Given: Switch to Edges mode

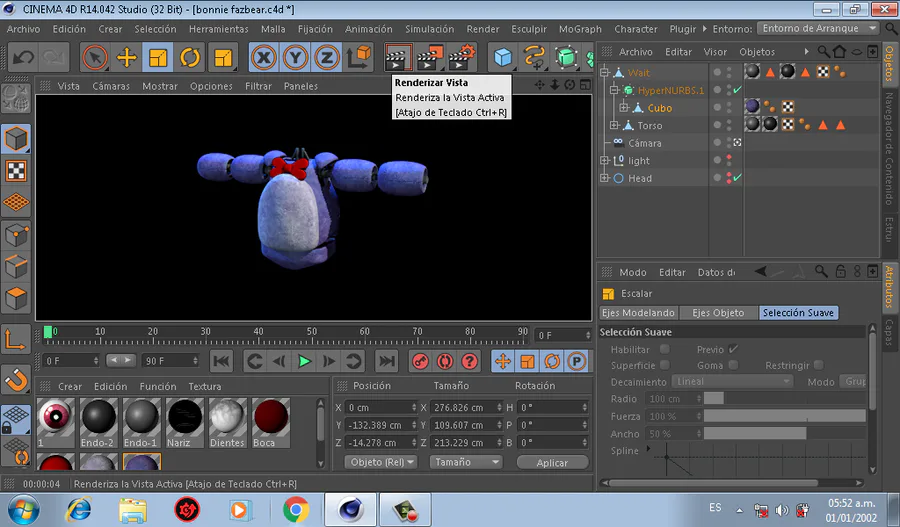Looking at the screenshot, I should click(x=16, y=266).
